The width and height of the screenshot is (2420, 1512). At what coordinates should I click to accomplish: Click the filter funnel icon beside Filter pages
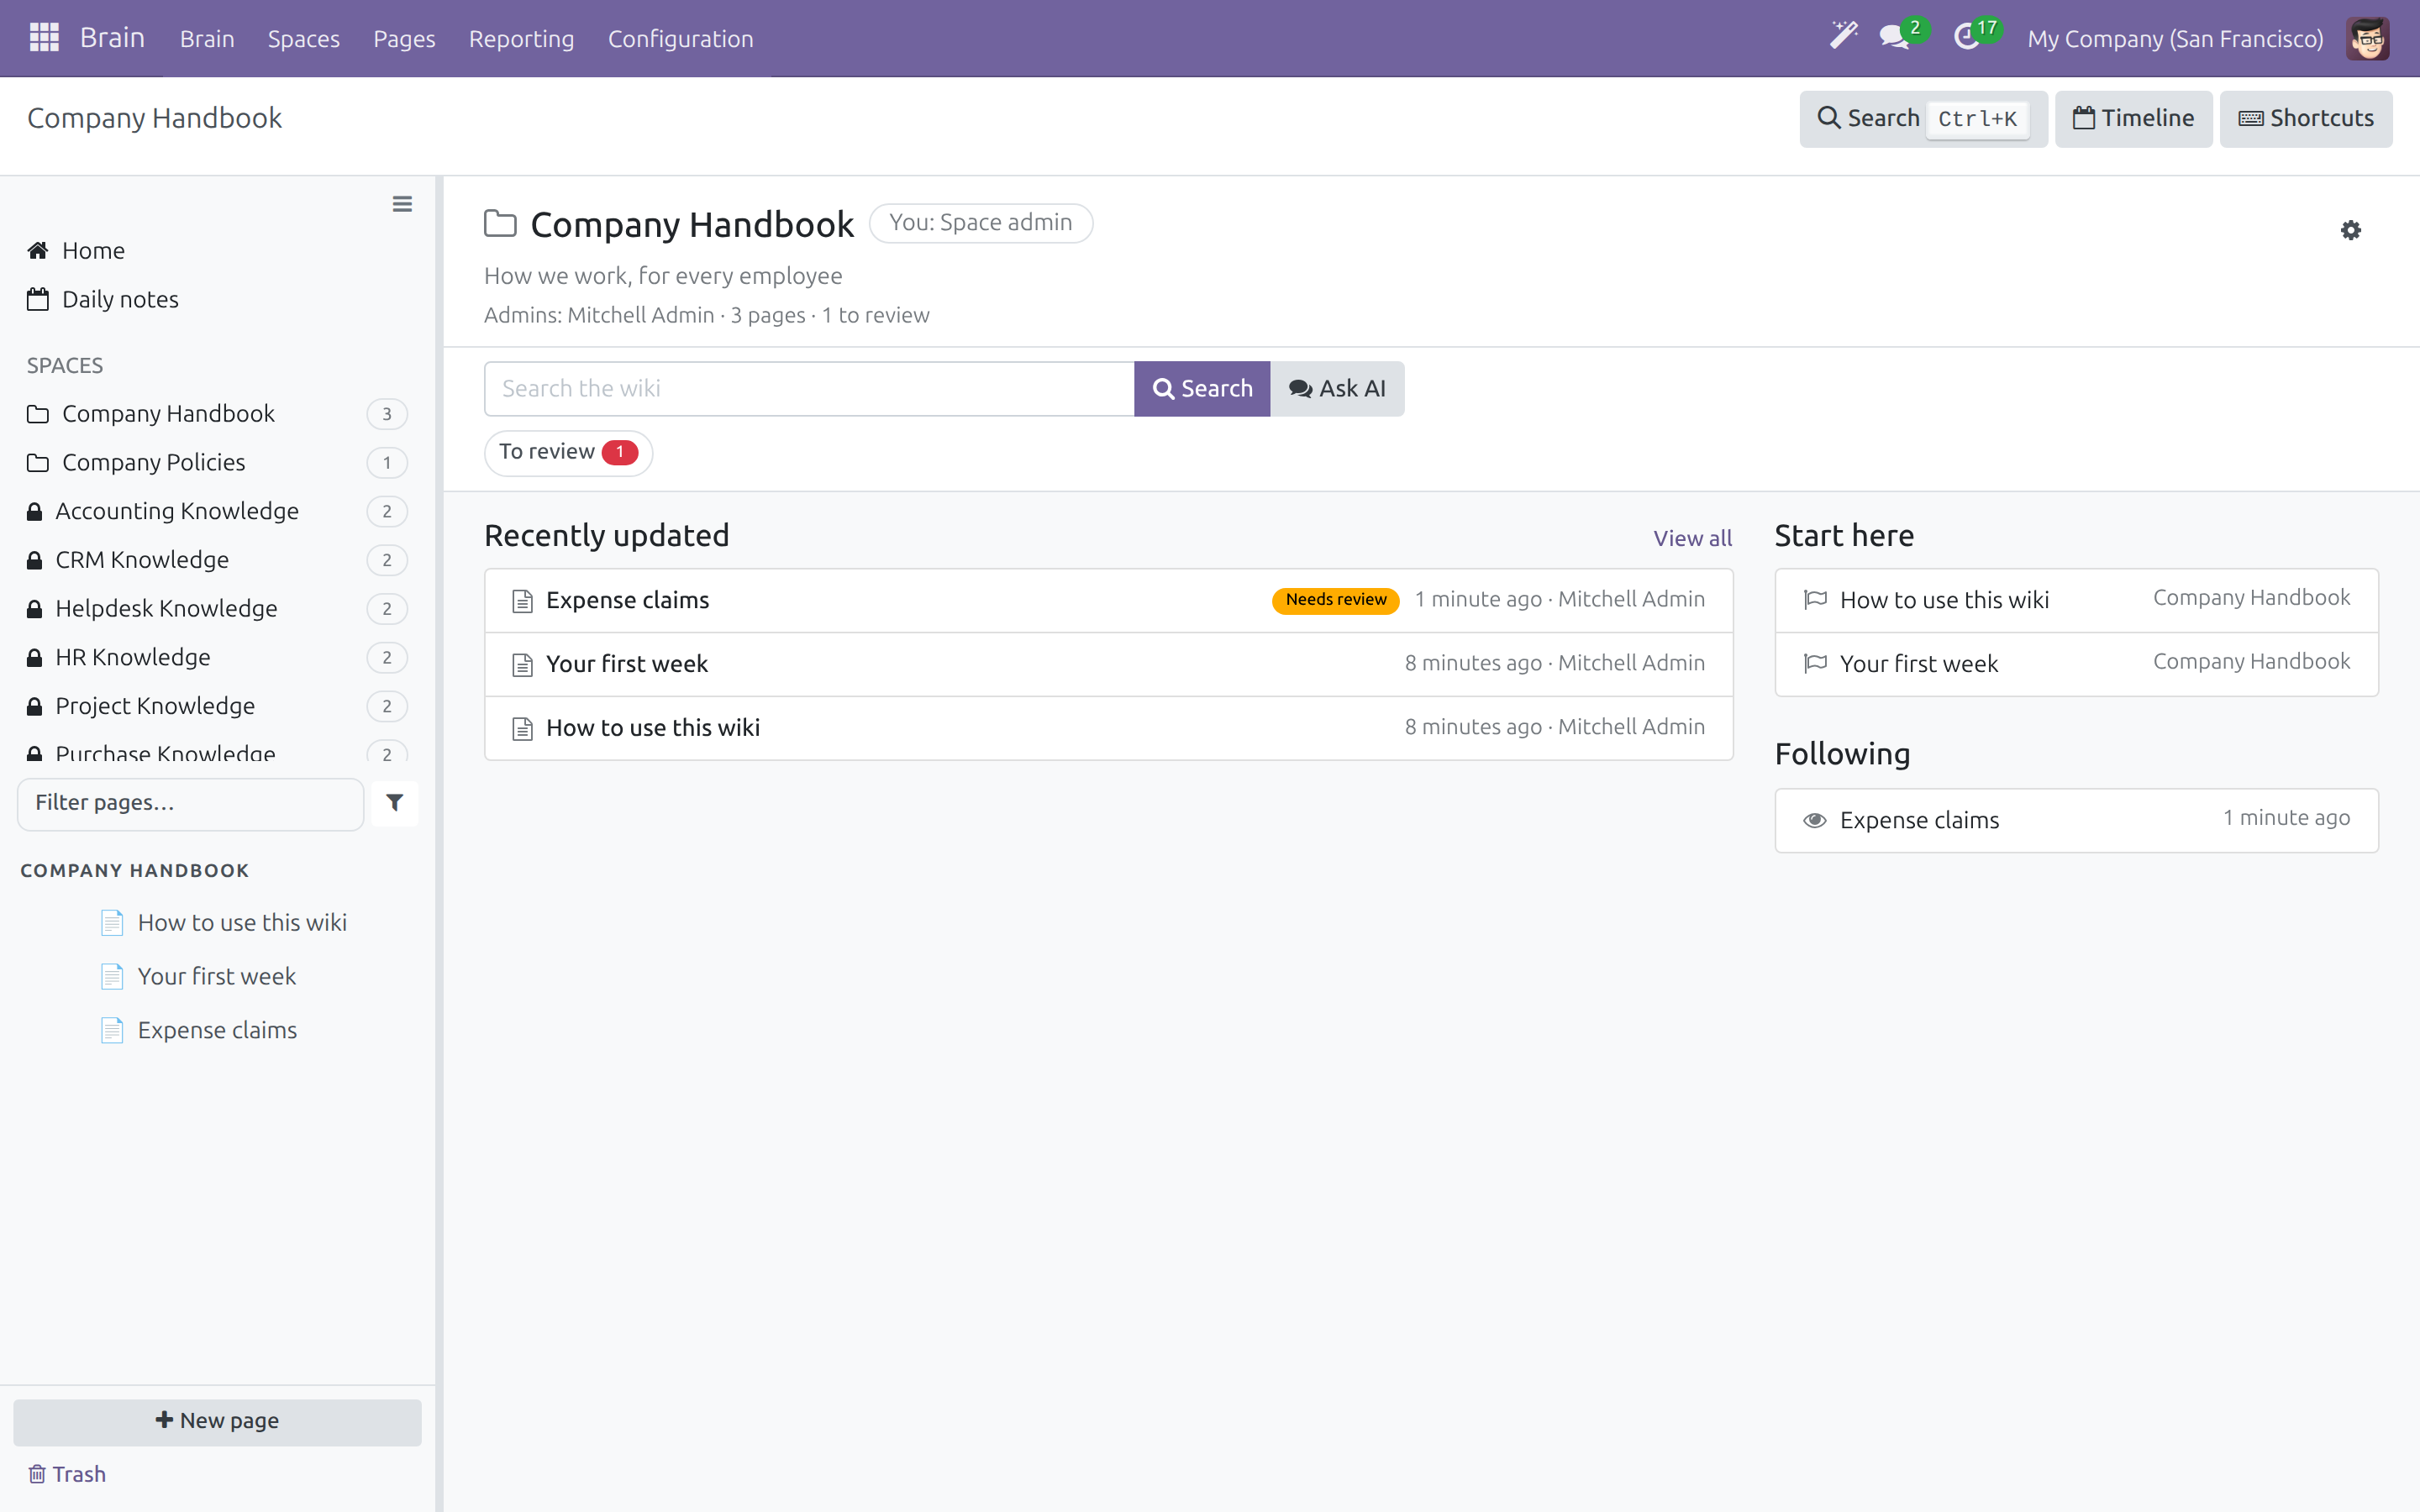[394, 803]
